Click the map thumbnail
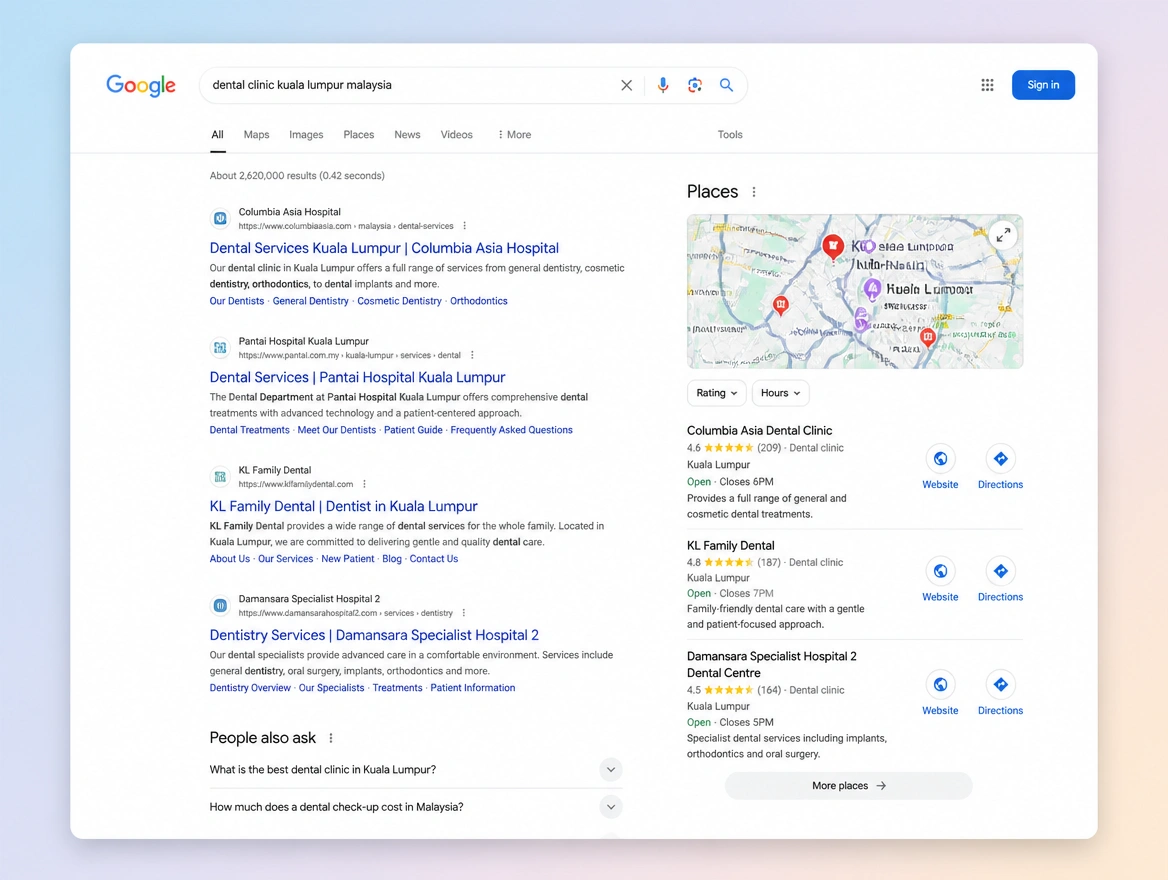 tap(854, 291)
